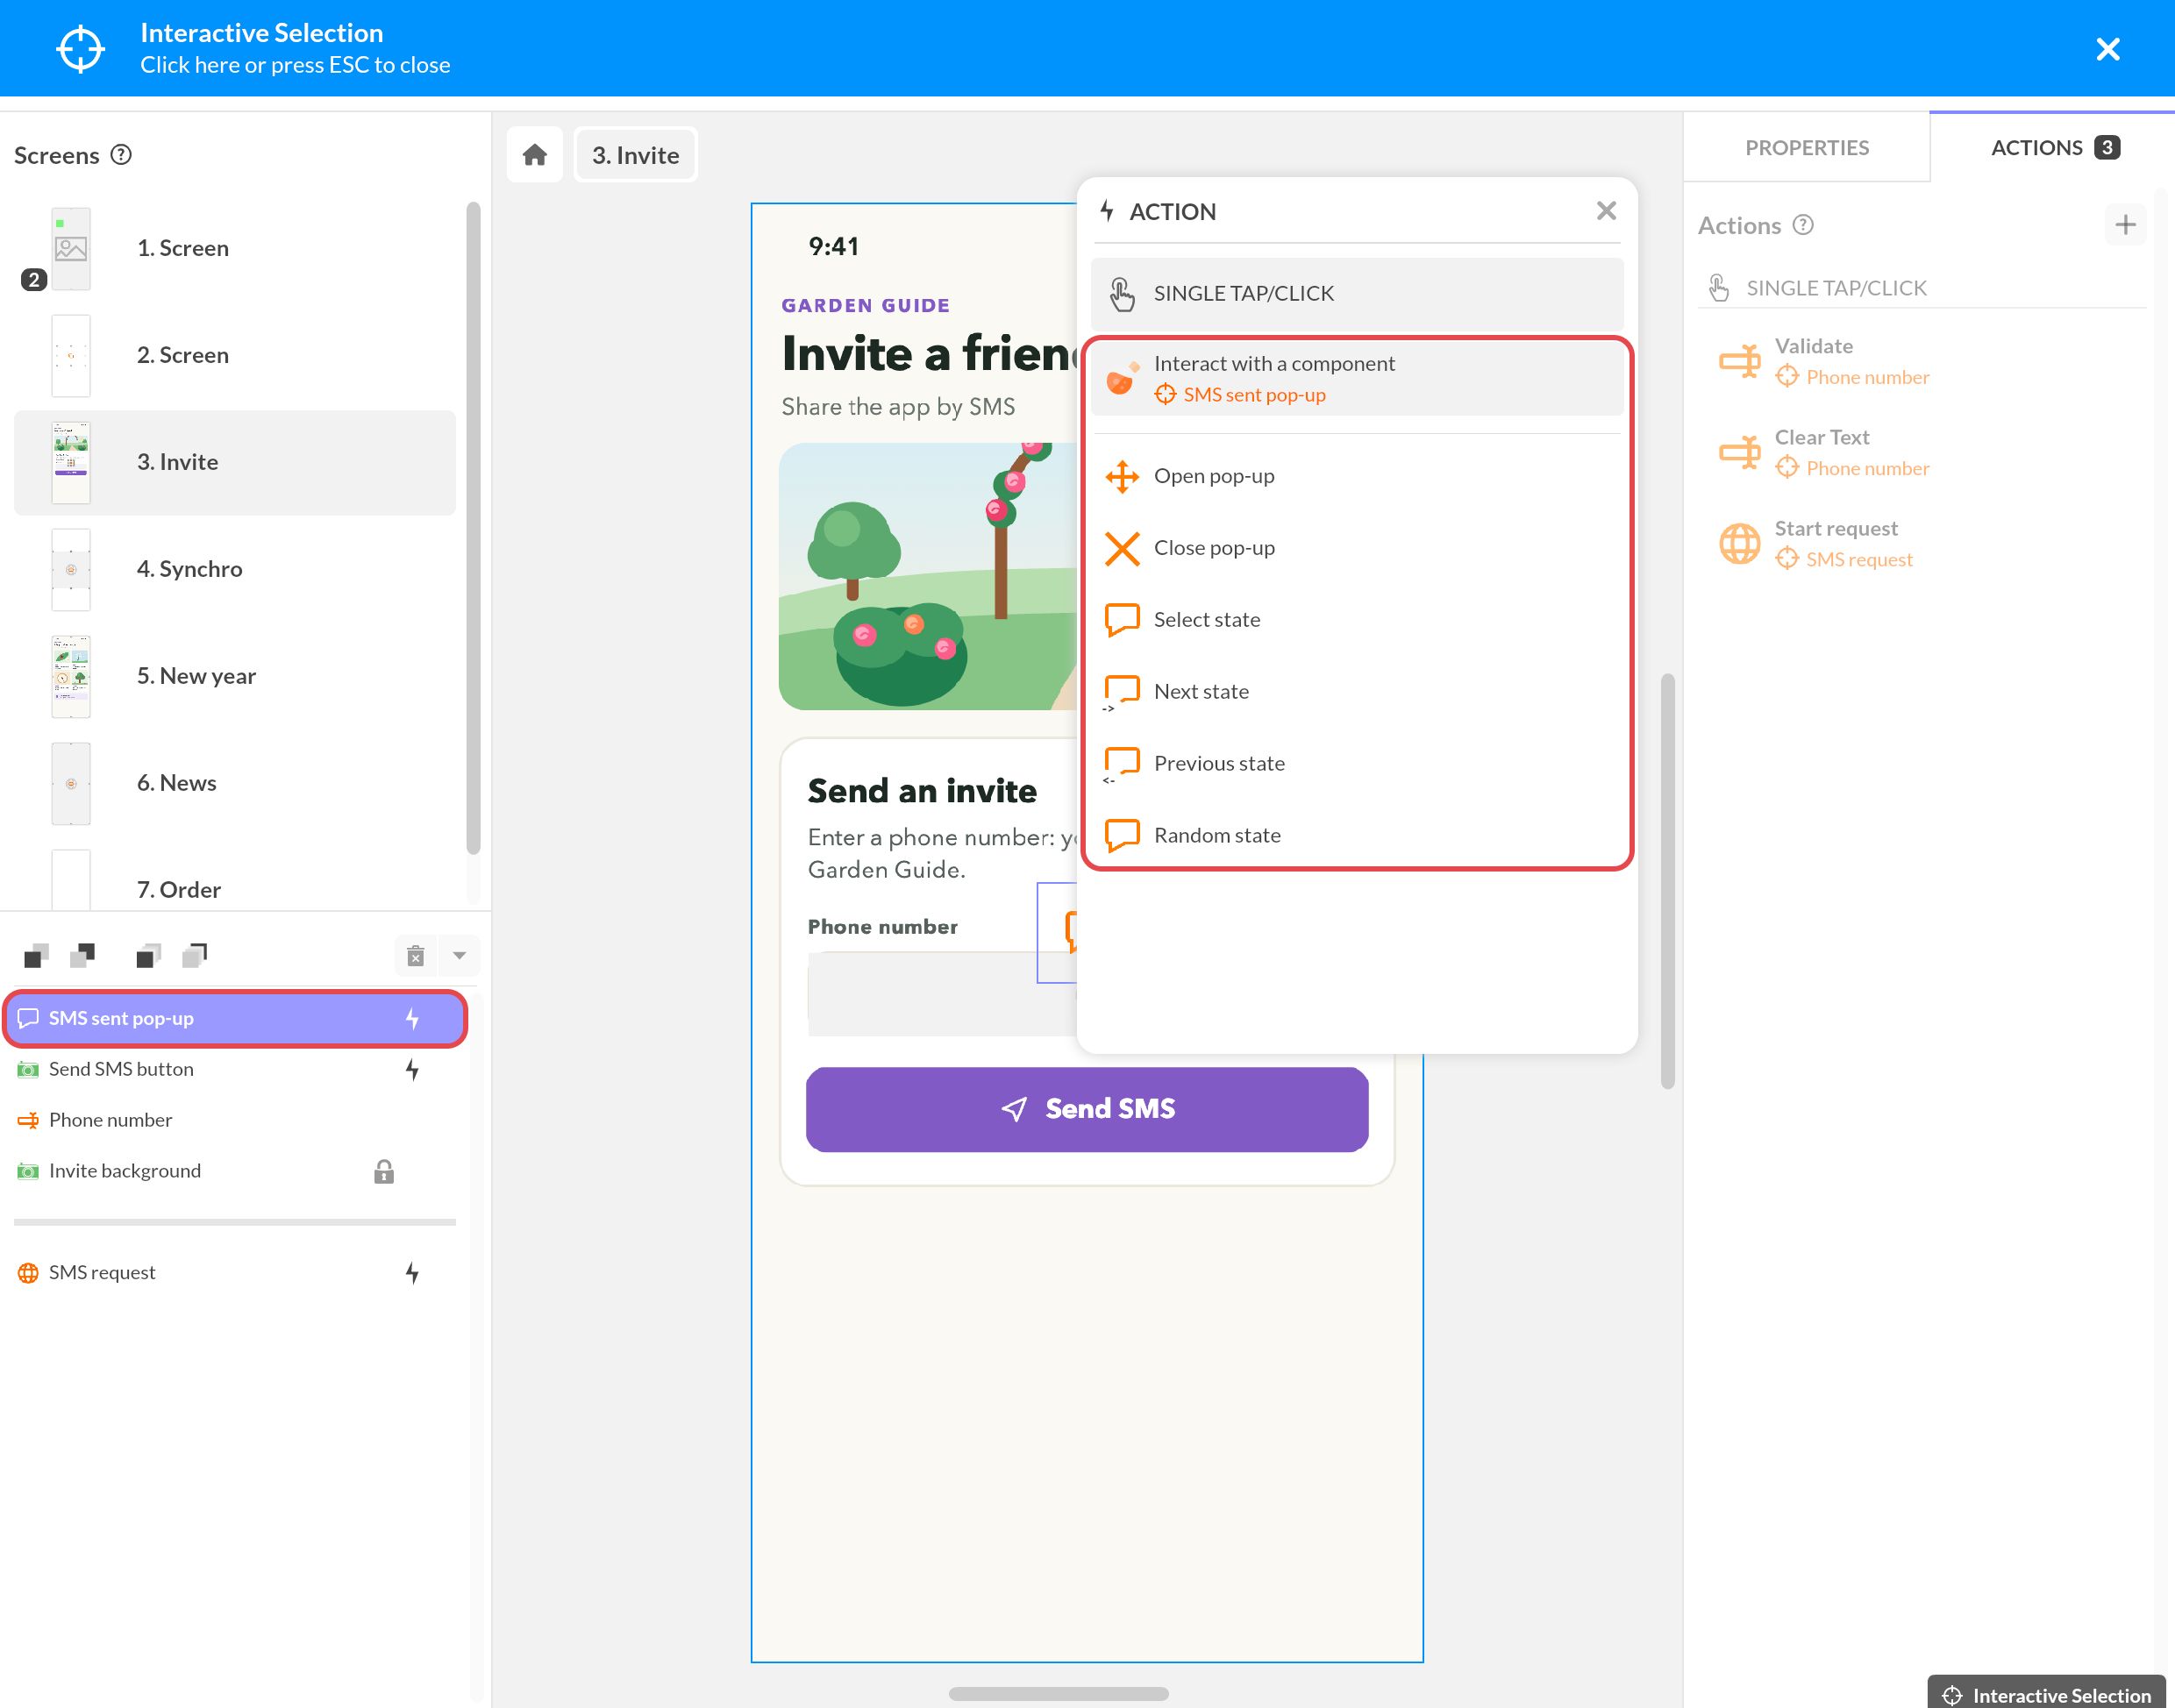Toggle the lock on Invite background
Screen dimensions: 2175x1708
pyautogui.click(x=384, y=1172)
